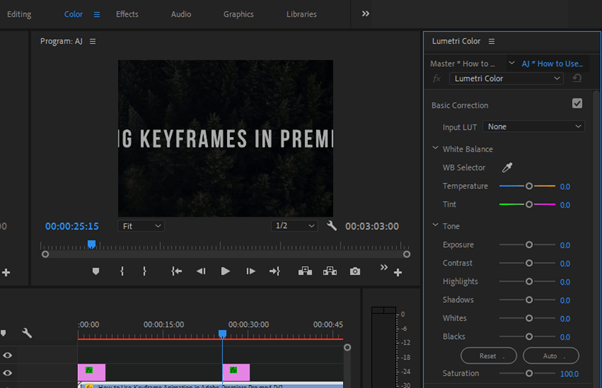Go to In point
This screenshot has height=388, width=602.
click(x=176, y=271)
